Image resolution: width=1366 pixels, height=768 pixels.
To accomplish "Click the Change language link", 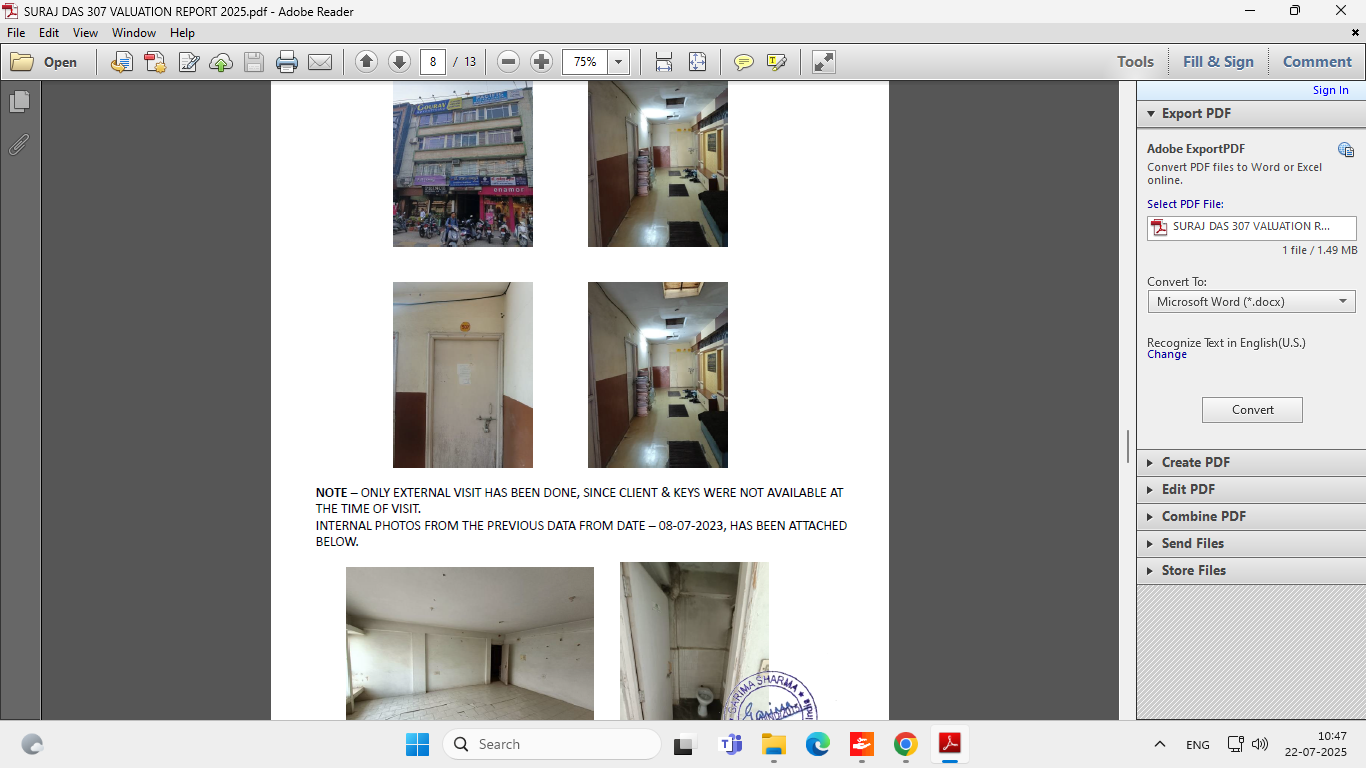I will point(1167,354).
